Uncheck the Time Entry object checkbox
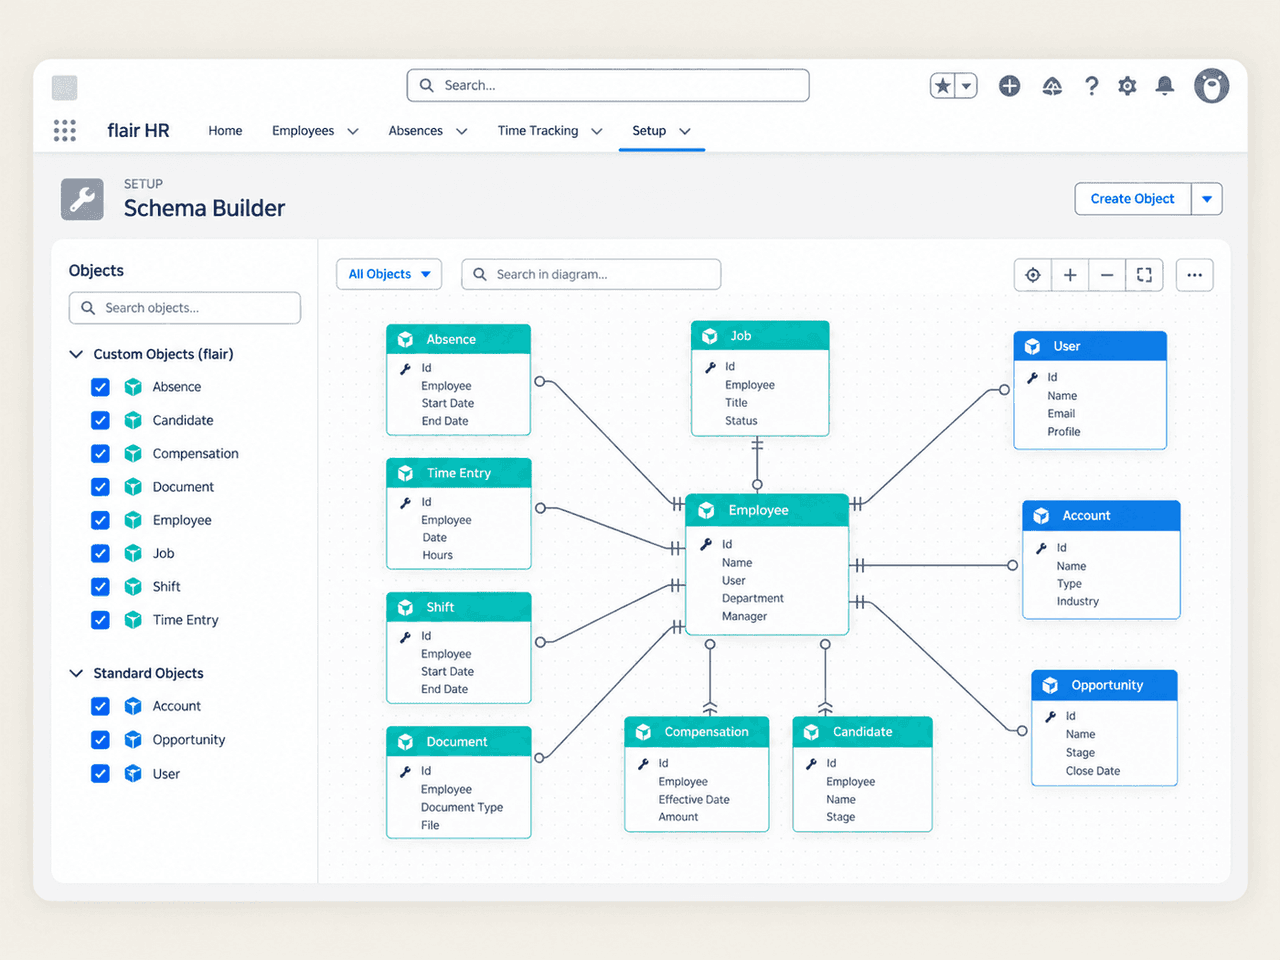1280x960 pixels. [100, 620]
